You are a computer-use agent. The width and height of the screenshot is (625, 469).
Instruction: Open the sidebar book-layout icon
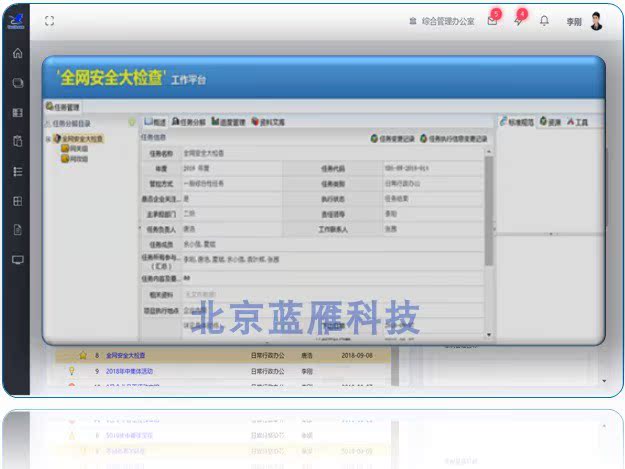pyautogui.click(x=18, y=113)
